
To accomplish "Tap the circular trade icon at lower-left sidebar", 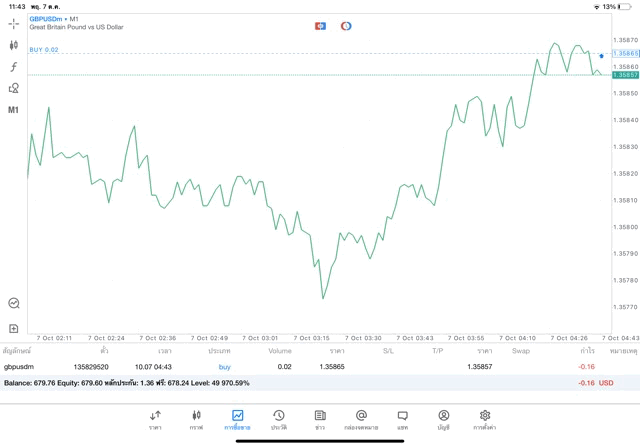I will 14,303.
